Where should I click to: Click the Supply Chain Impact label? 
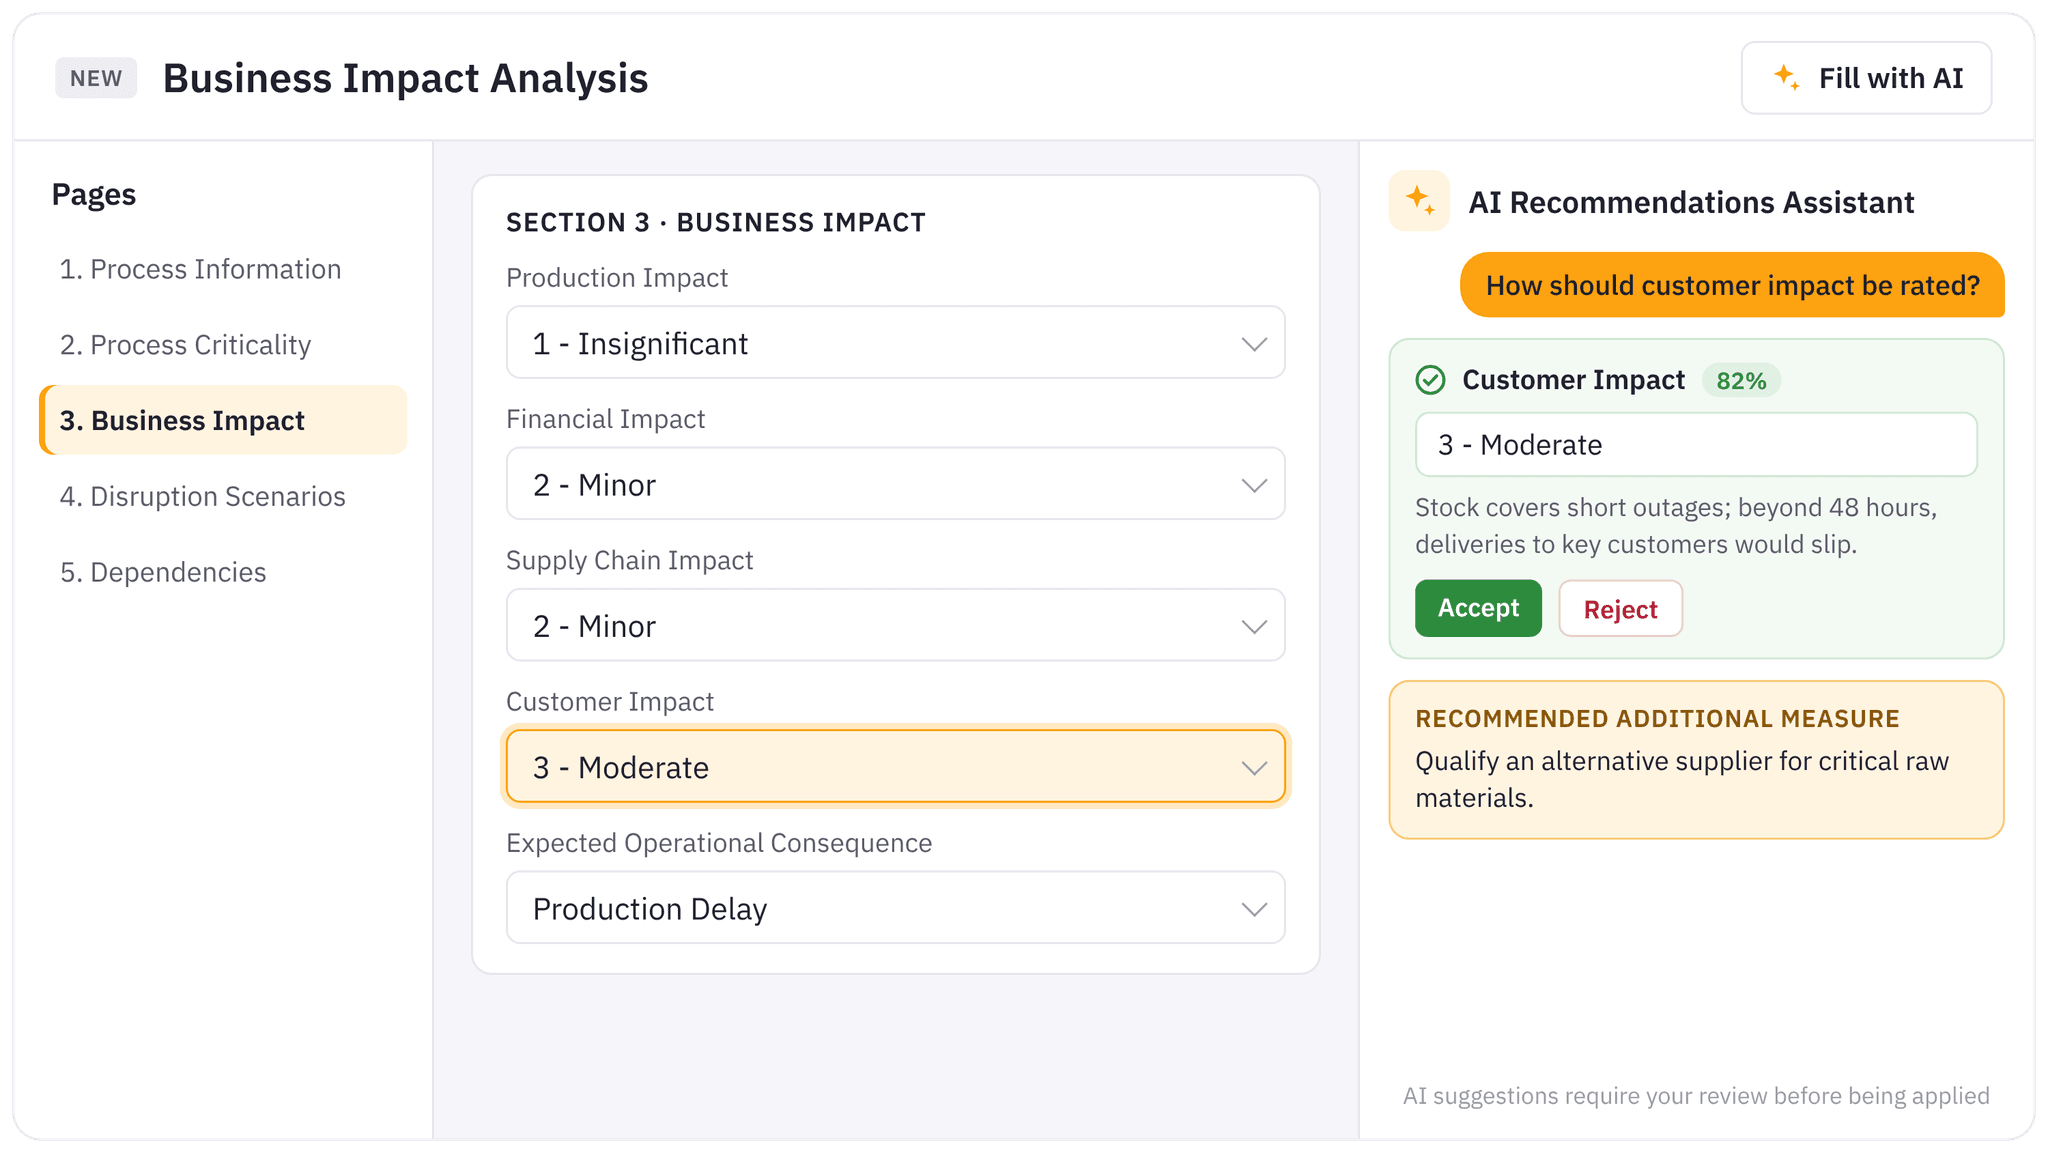[630, 560]
